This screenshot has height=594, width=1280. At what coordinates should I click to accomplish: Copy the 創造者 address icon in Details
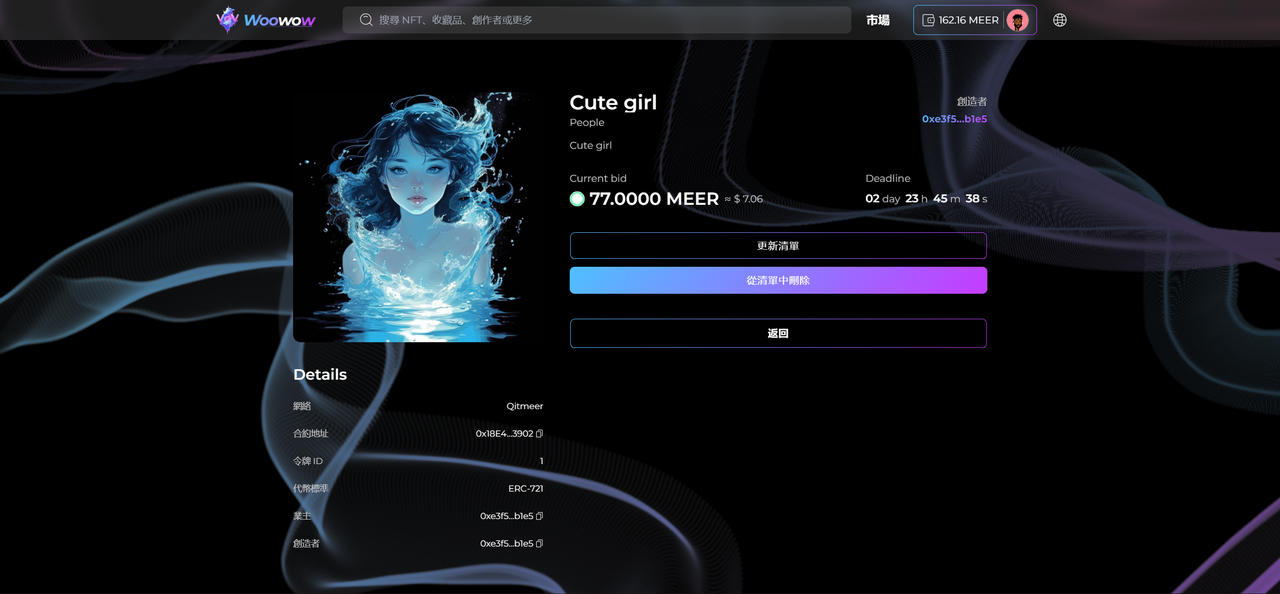540,544
